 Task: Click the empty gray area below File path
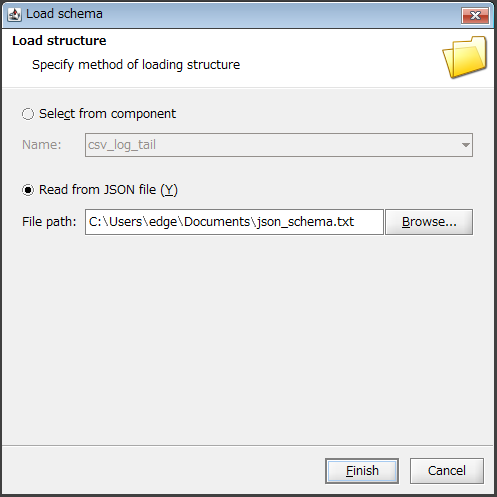click(248, 340)
